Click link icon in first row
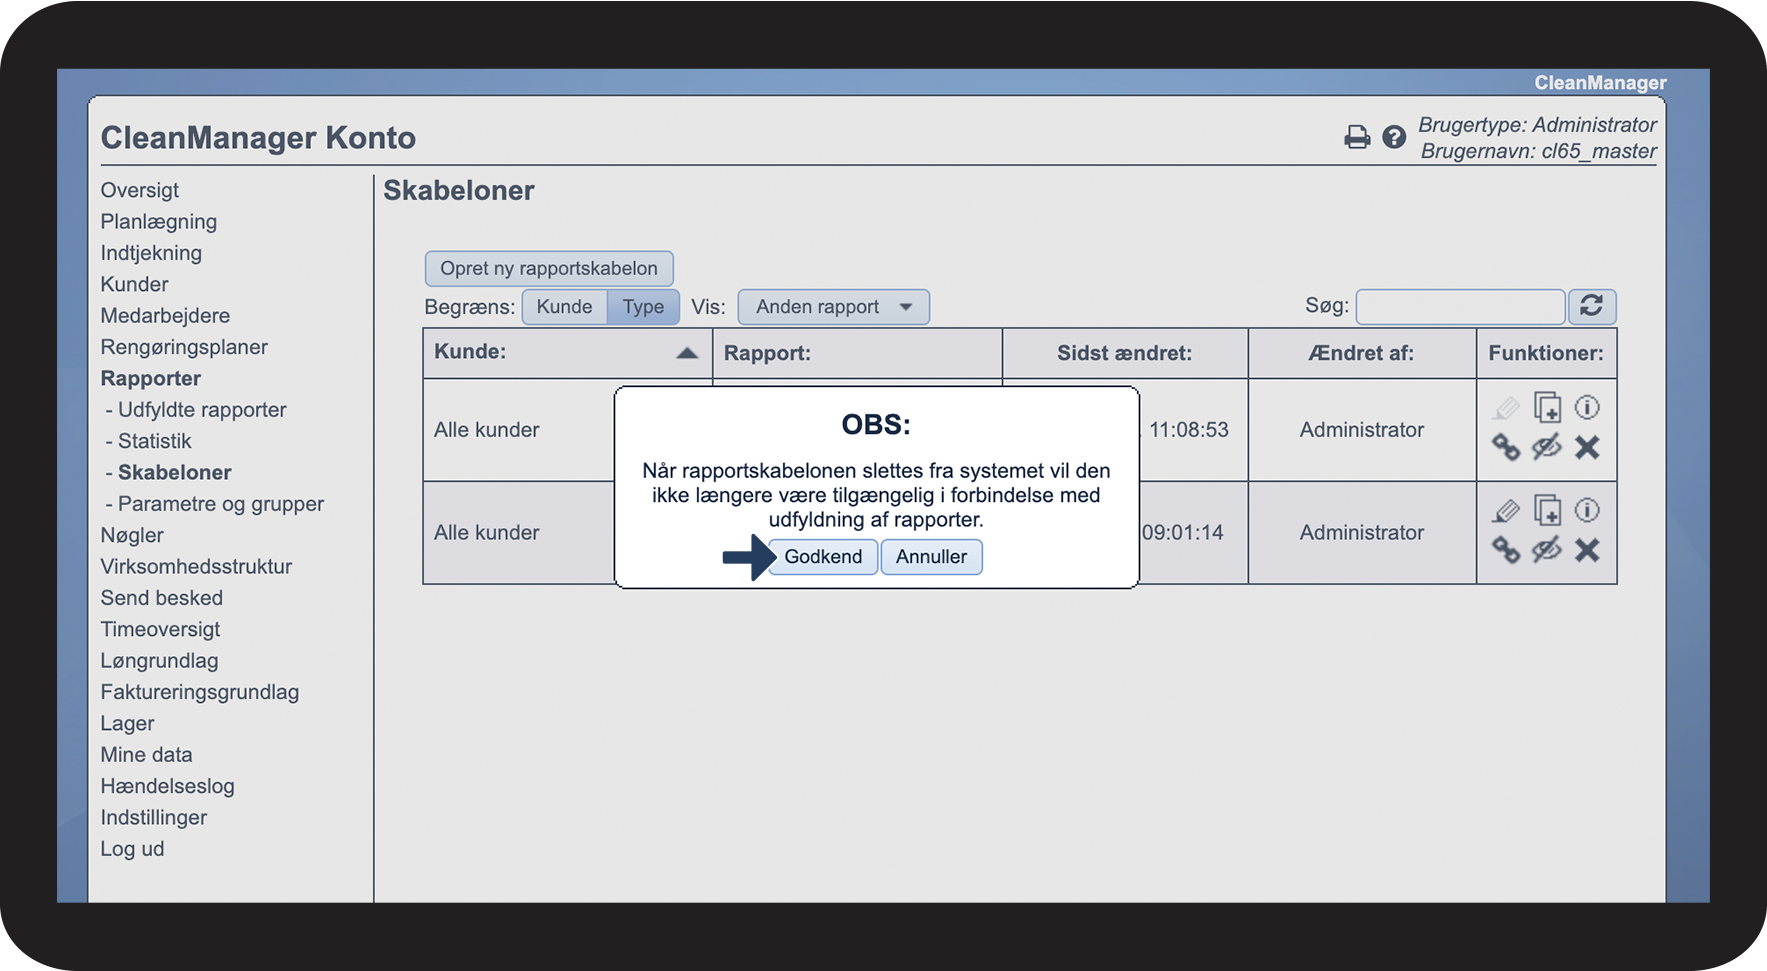This screenshot has height=971, width=1767. pyautogui.click(x=1506, y=447)
